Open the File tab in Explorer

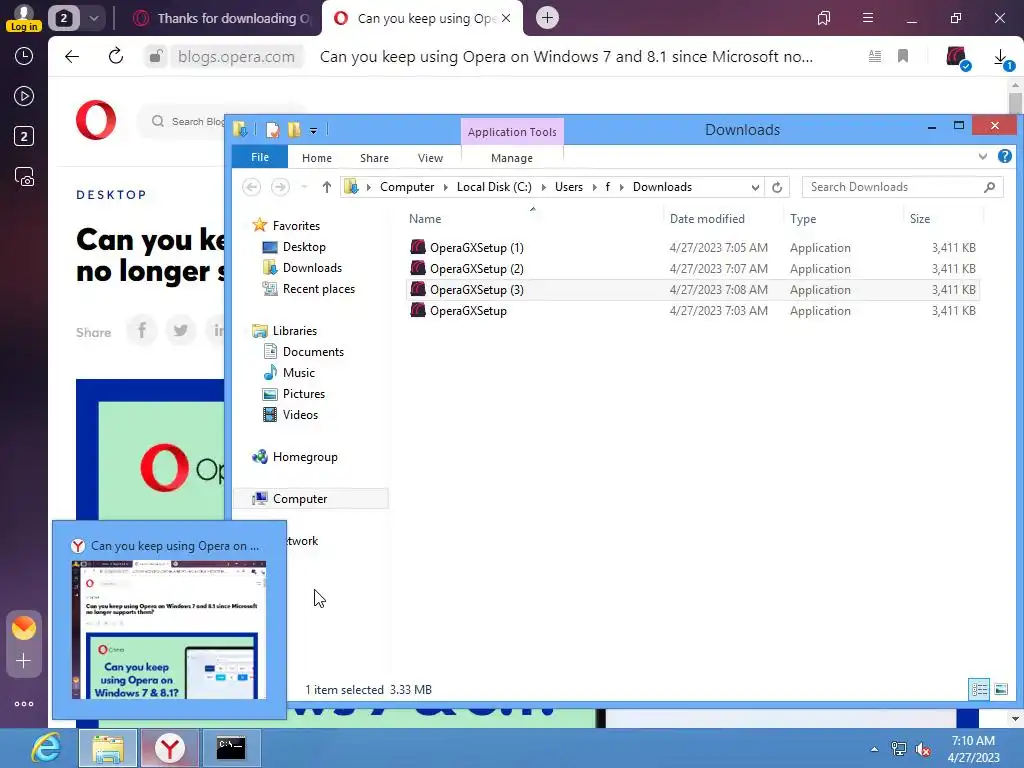click(x=260, y=157)
